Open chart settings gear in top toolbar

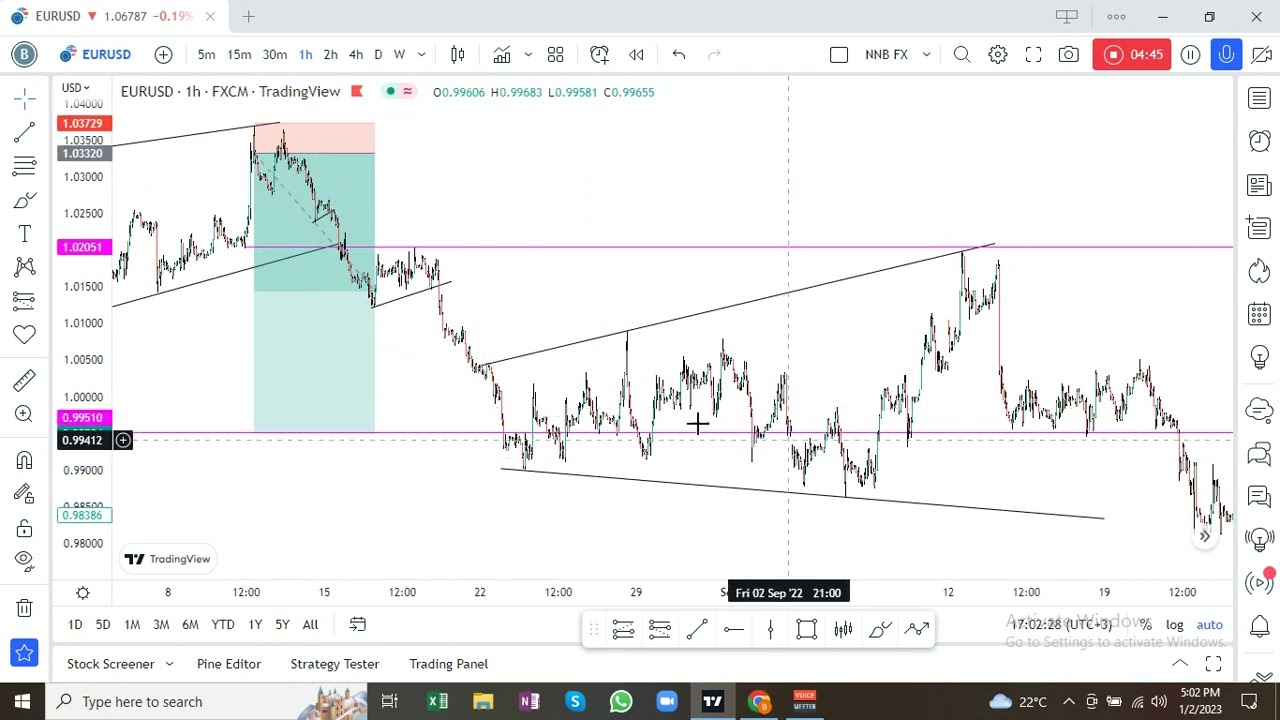click(998, 54)
